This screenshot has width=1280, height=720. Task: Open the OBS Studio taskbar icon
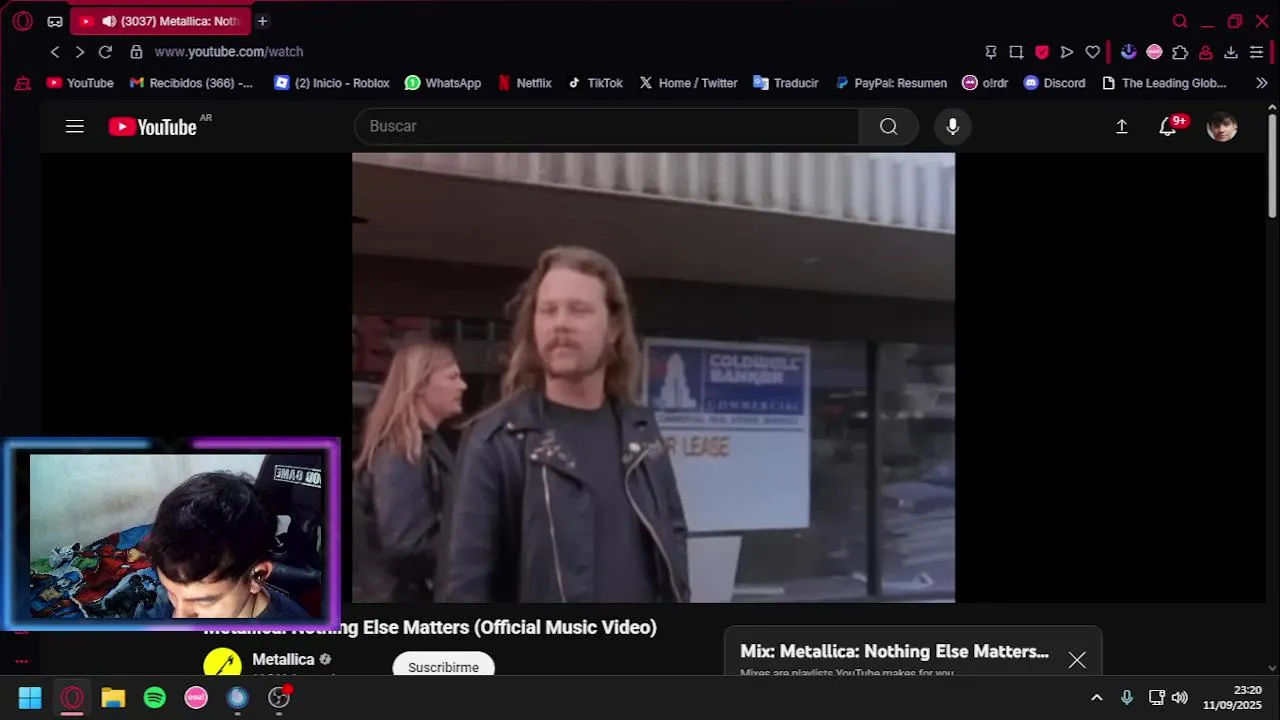point(279,698)
